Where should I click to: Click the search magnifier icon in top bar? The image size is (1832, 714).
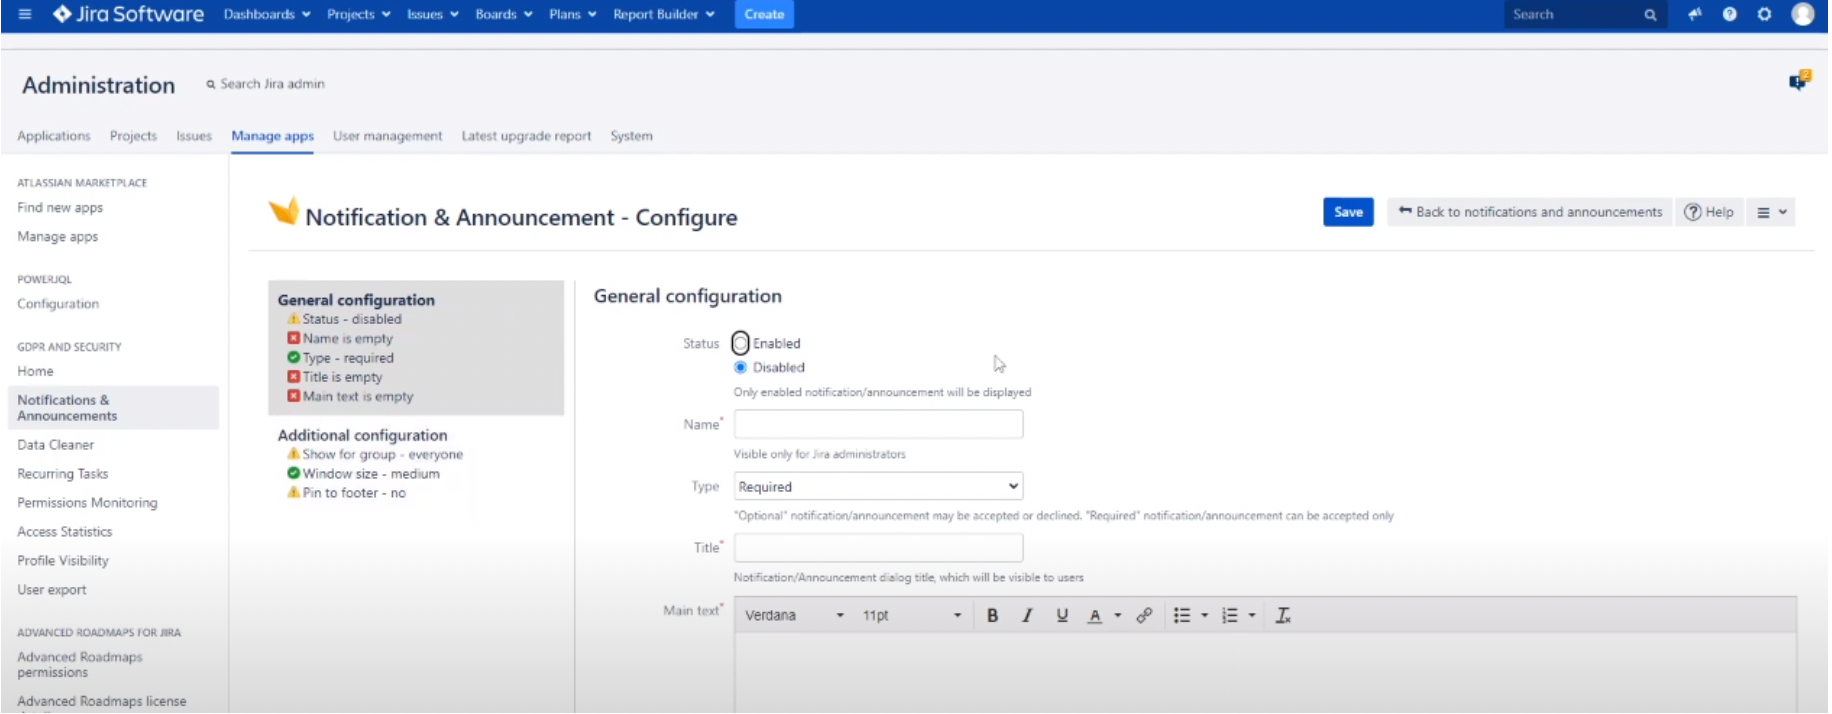click(x=1650, y=15)
